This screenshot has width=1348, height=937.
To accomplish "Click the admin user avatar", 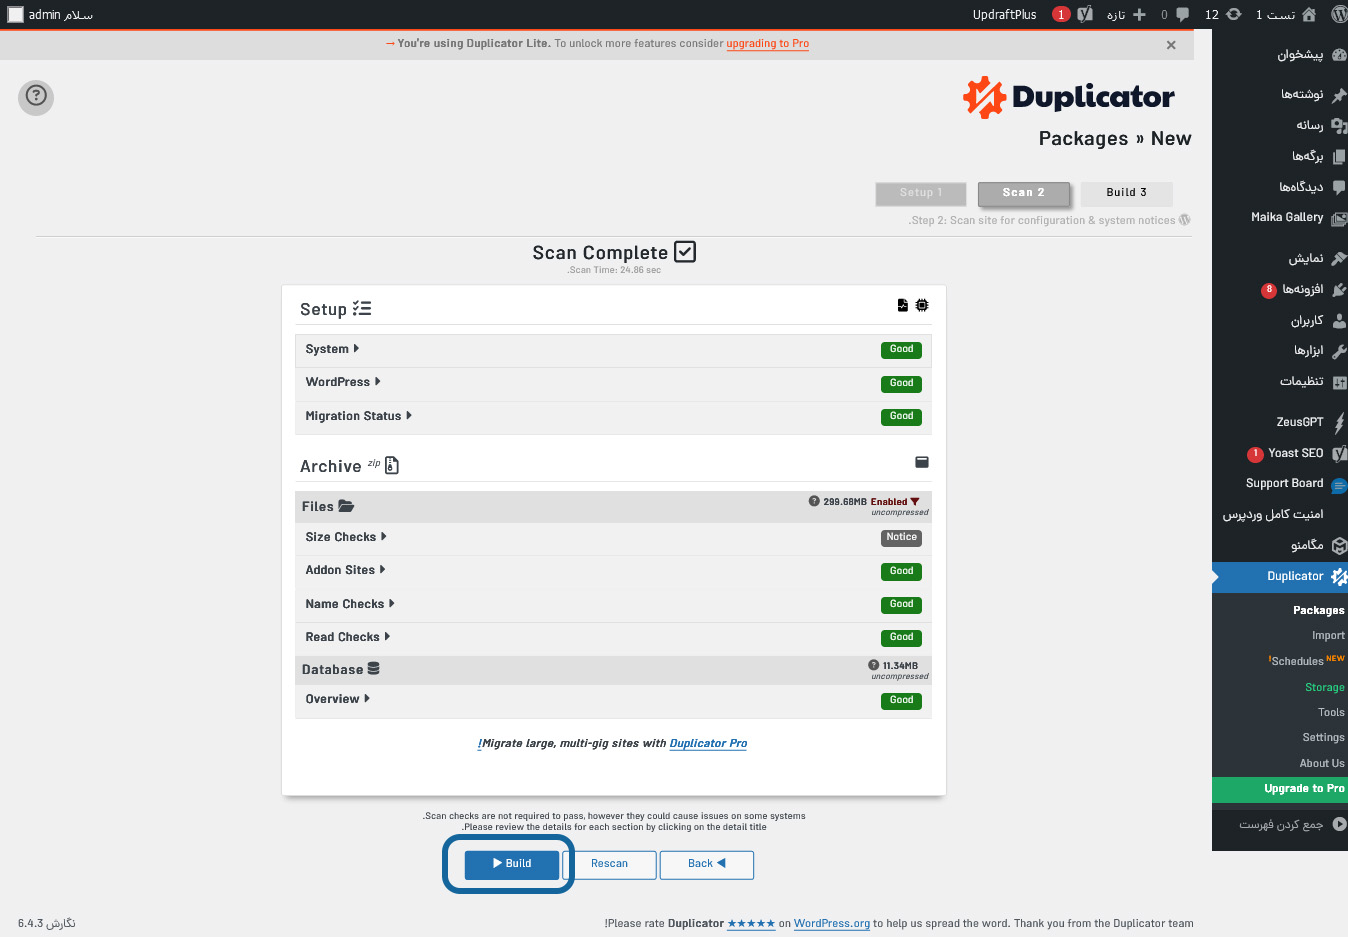I will click(15, 14).
